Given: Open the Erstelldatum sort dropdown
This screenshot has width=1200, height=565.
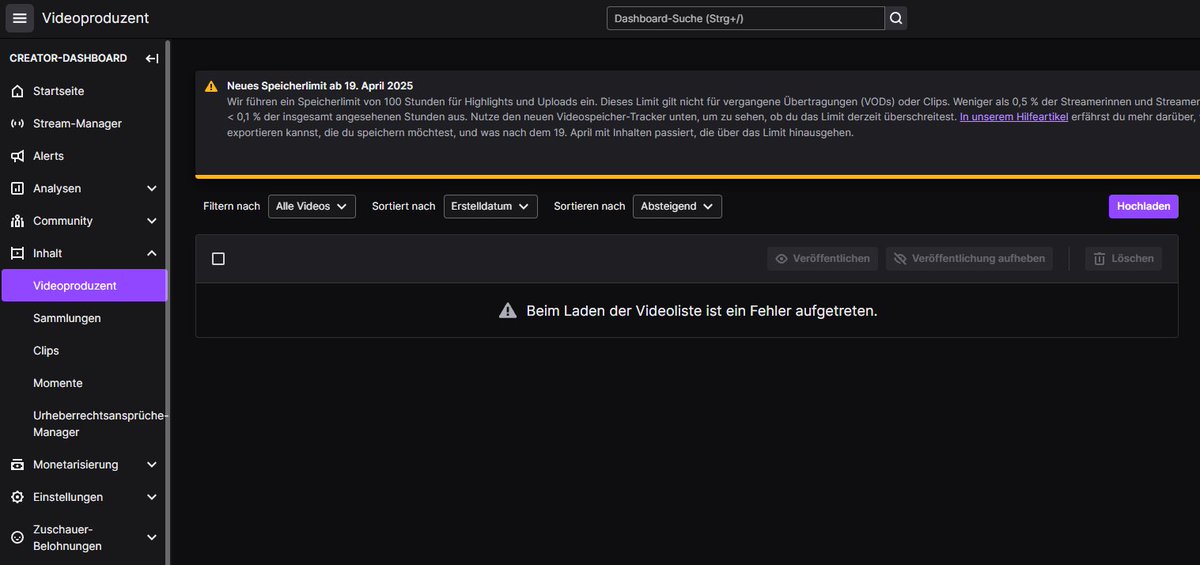Looking at the screenshot, I should coord(491,206).
